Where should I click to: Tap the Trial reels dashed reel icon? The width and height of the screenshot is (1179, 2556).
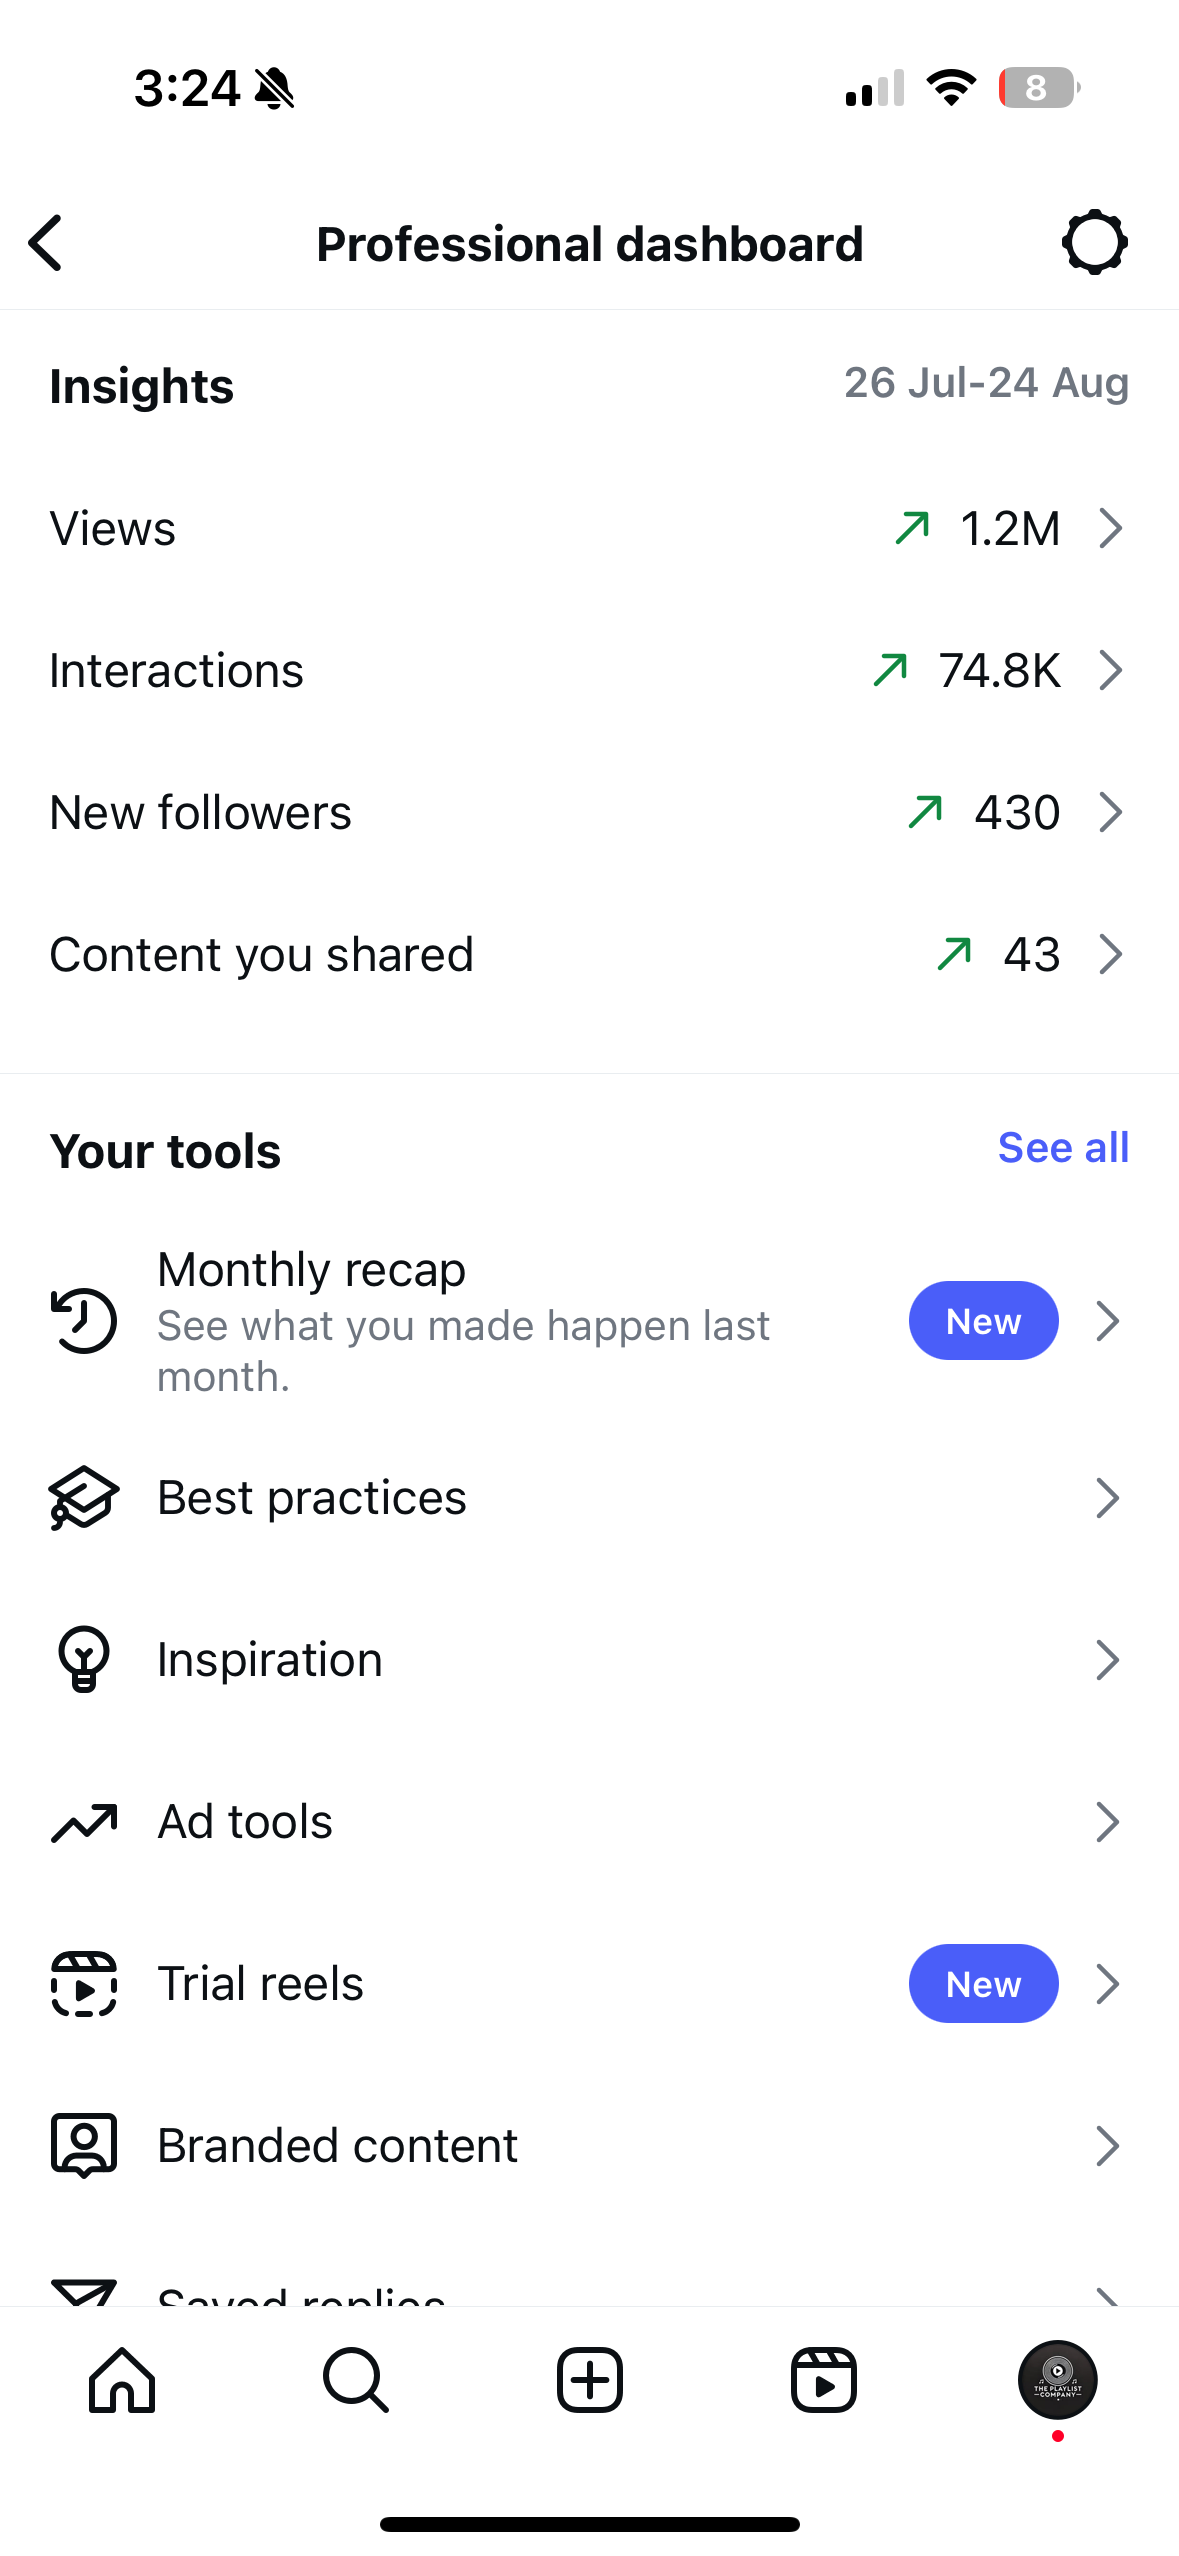84,1983
